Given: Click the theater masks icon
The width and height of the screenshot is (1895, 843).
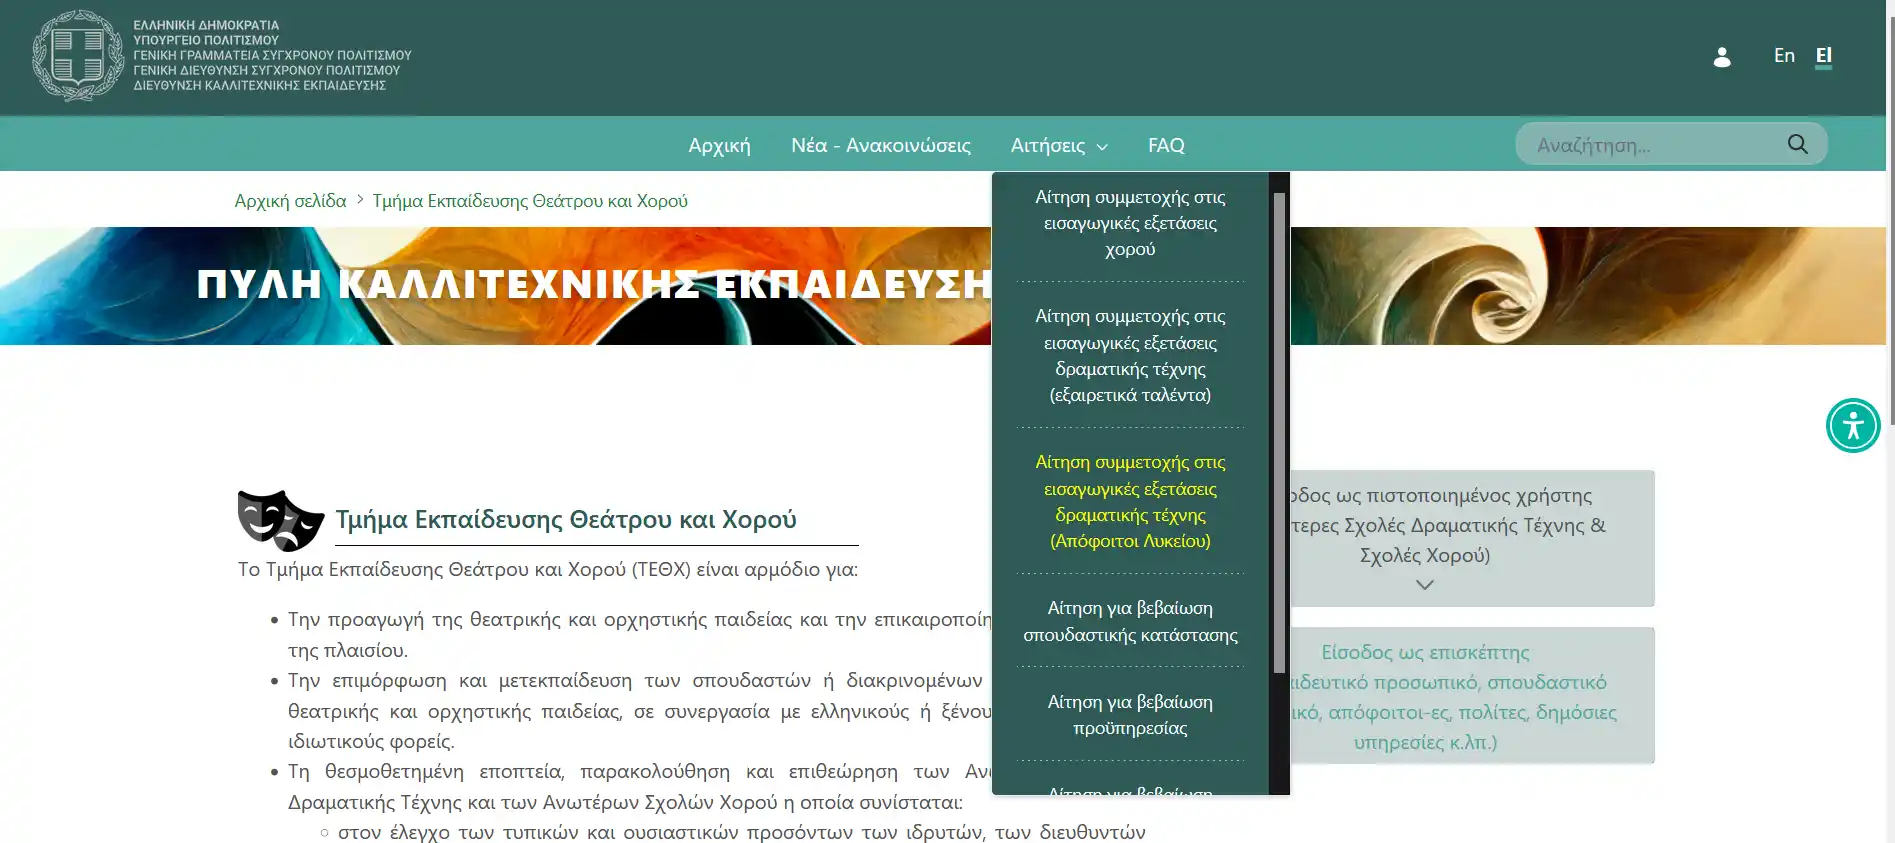Looking at the screenshot, I should [281, 520].
